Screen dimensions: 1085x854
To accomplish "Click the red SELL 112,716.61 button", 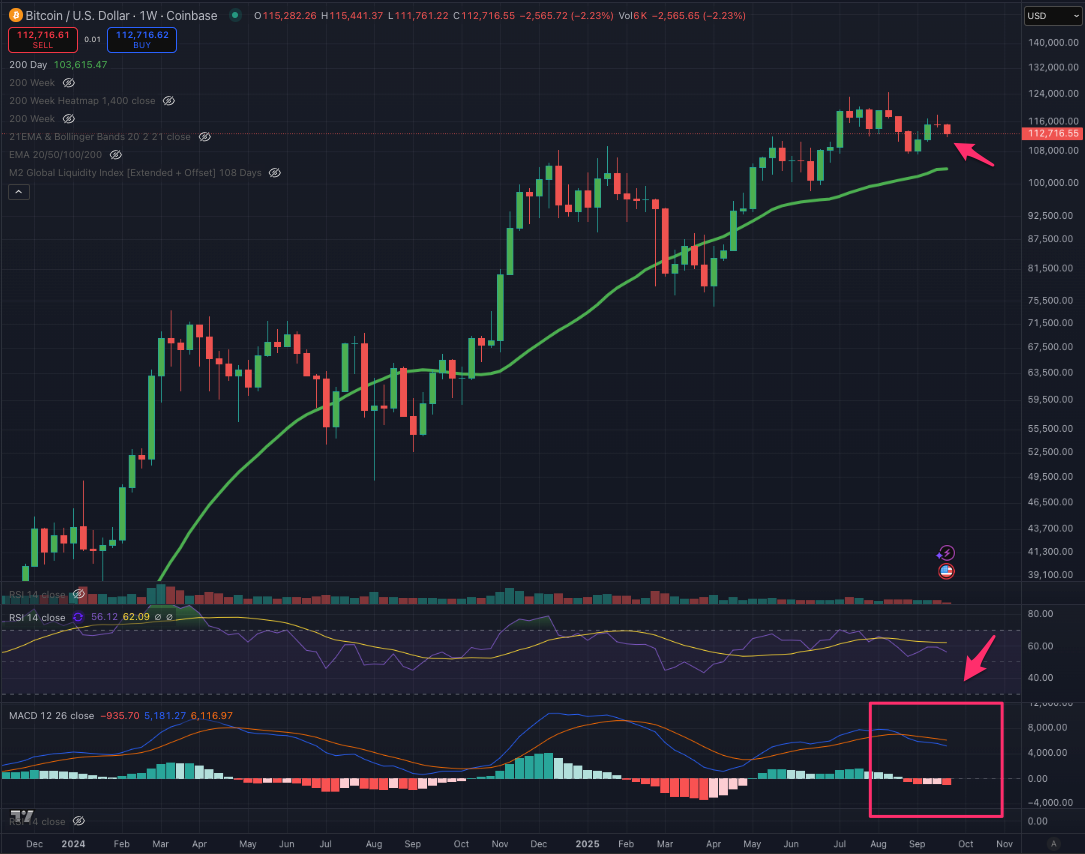I will click(43, 39).
